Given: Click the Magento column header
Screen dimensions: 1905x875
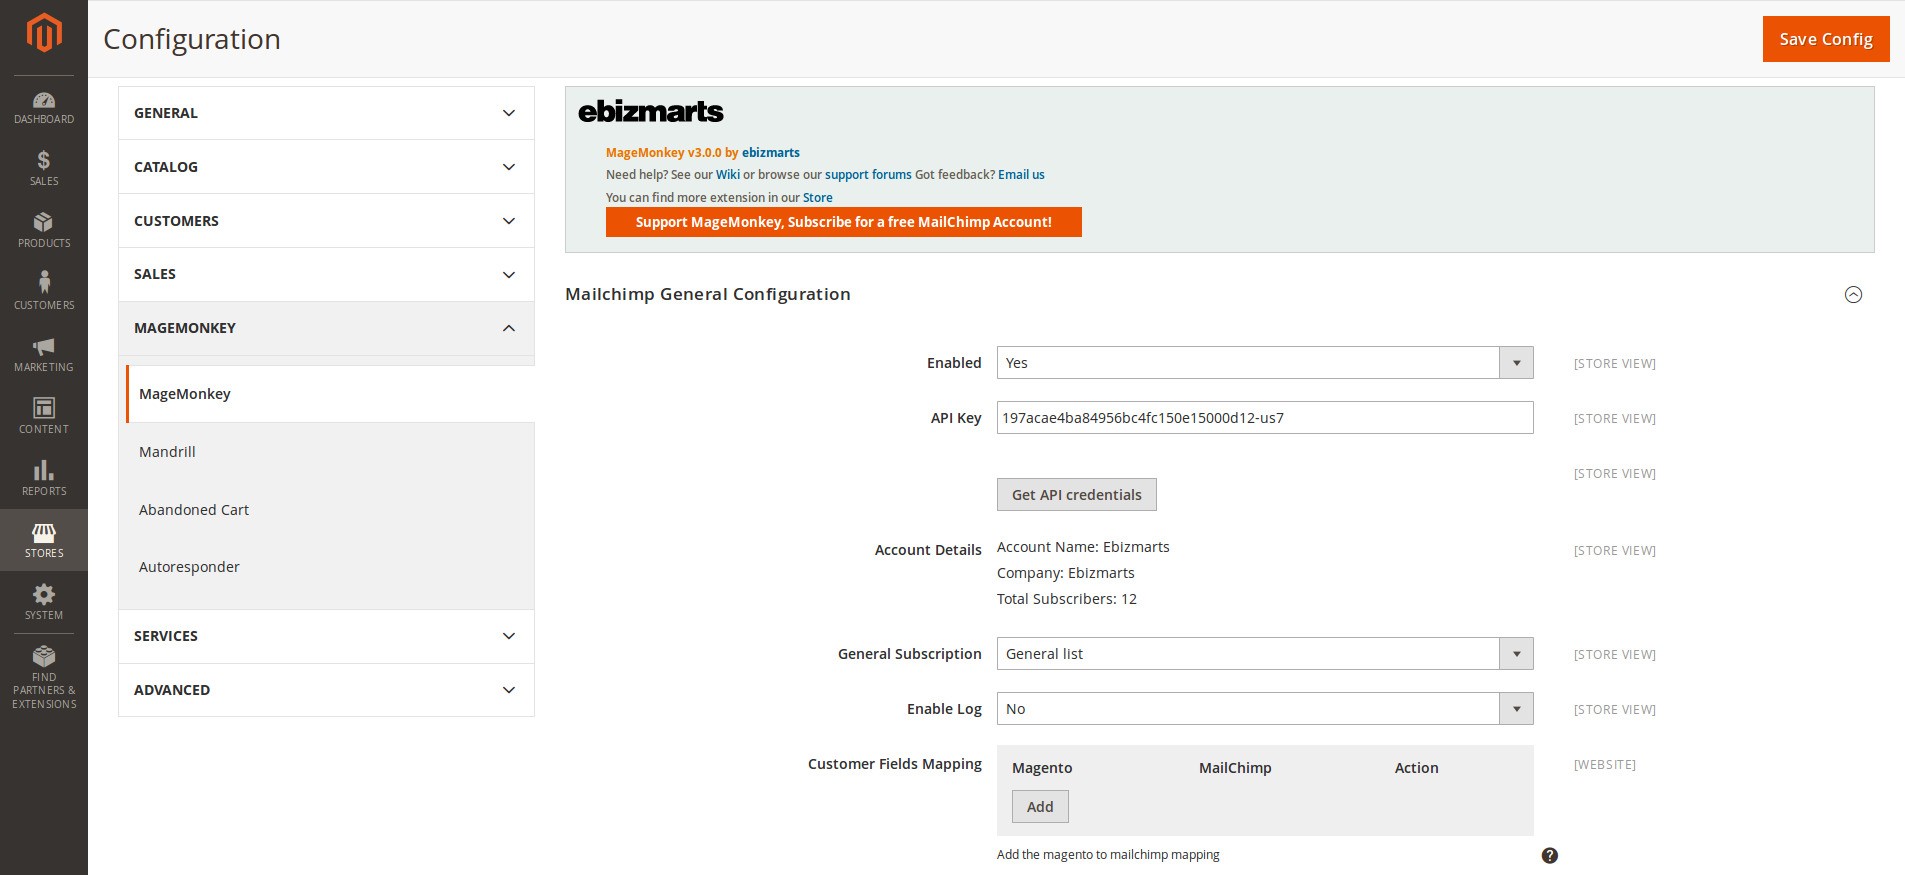Looking at the screenshot, I should 1042,768.
